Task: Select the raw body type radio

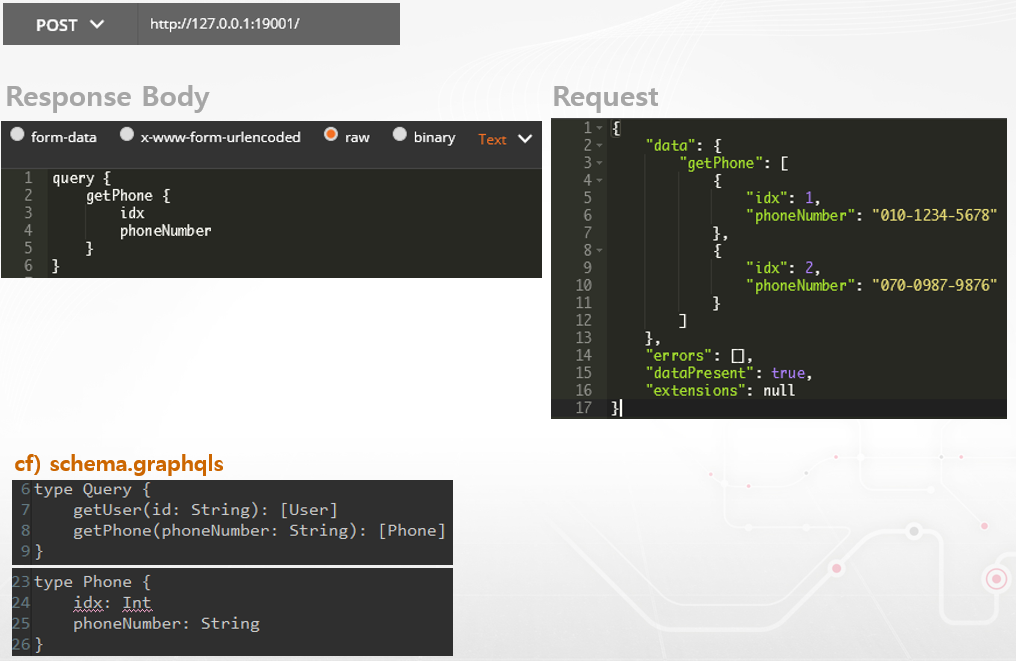Action: (x=331, y=135)
